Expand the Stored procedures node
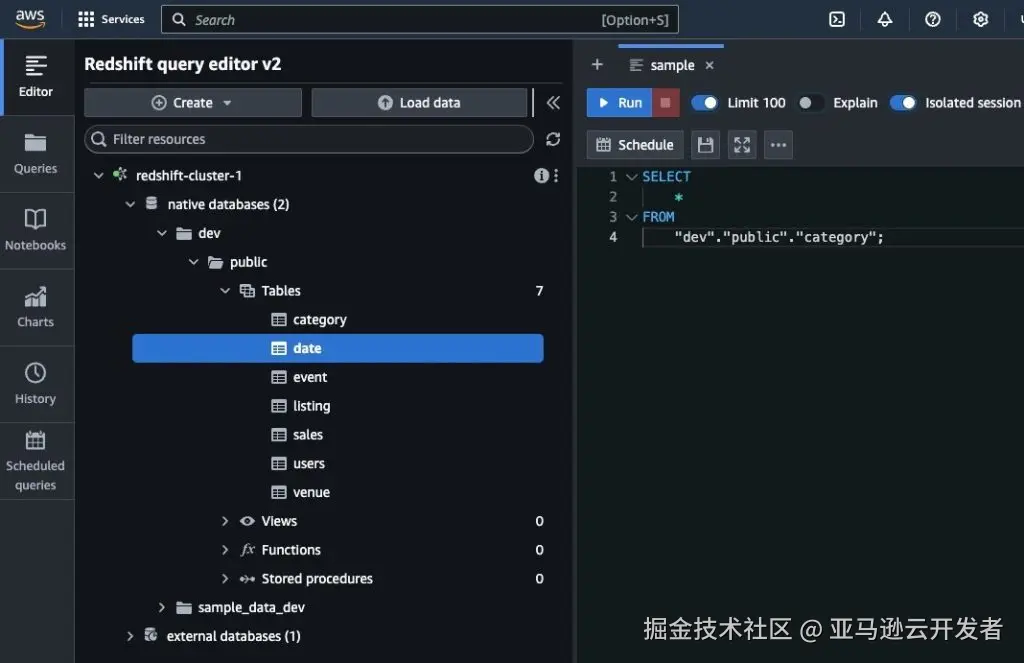The width and height of the screenshot is (1024, 663). pyautogui.click(x=225, y=578)
